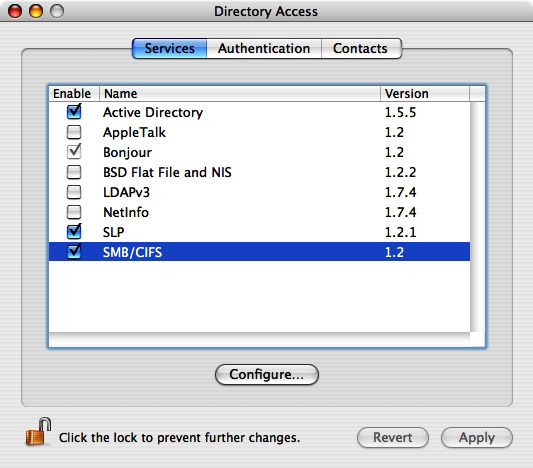Screen dimensions: 533x468
Task: Click the Enable column header
Action: point(74,93)
